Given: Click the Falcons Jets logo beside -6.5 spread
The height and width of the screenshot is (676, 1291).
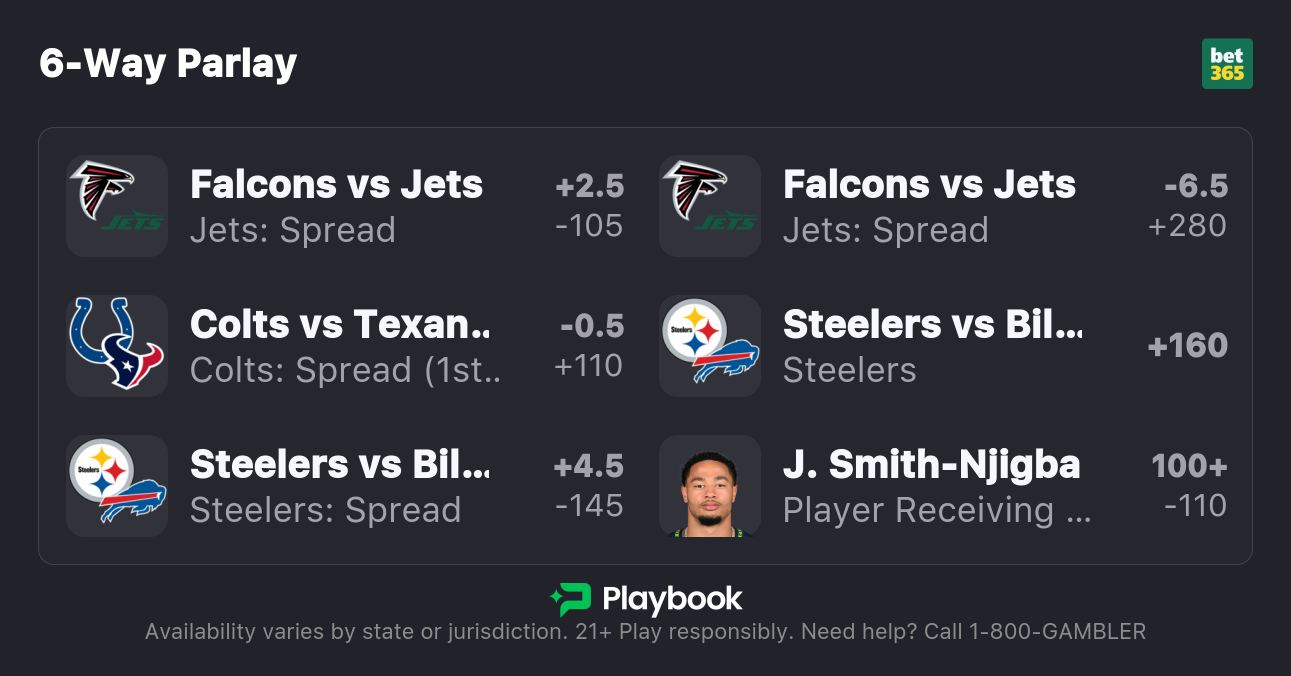Looking at the screenshot, I should click(710, 206).
